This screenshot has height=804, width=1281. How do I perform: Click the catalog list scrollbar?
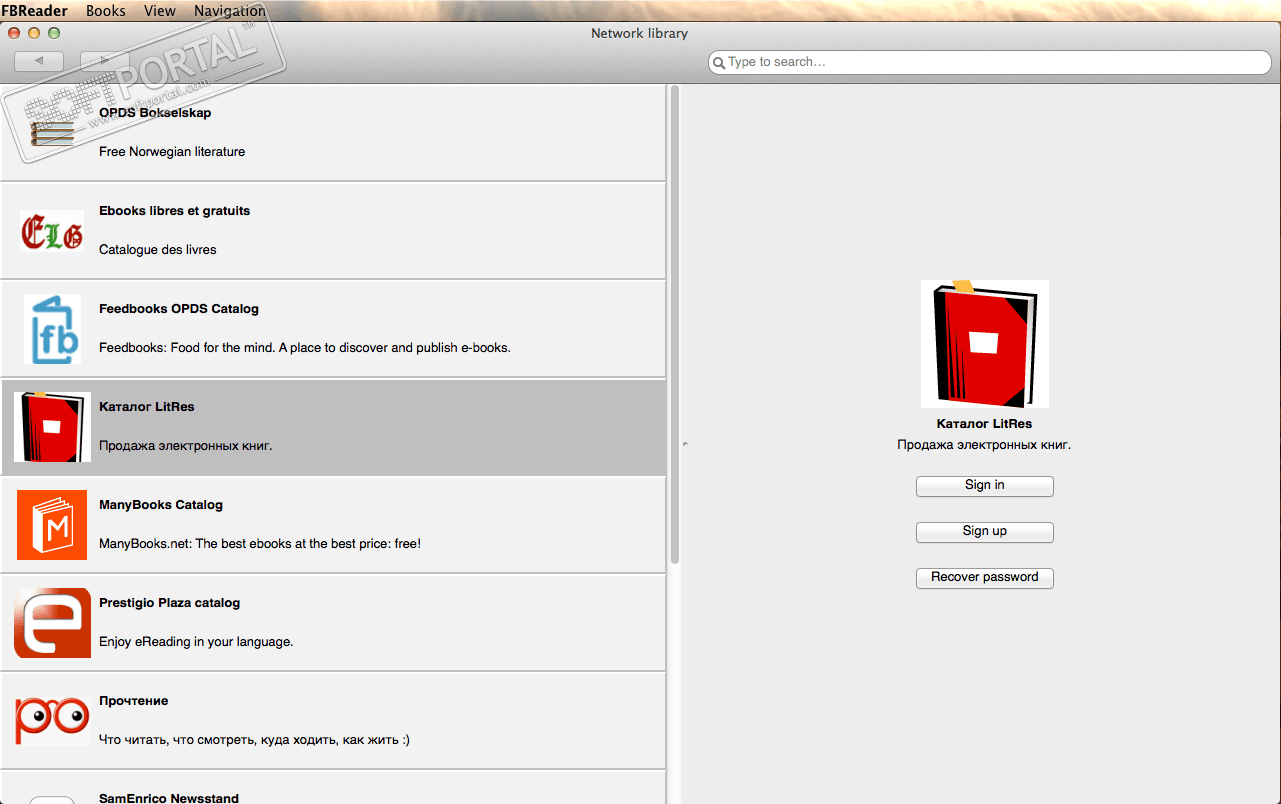(x=675, y=325)
